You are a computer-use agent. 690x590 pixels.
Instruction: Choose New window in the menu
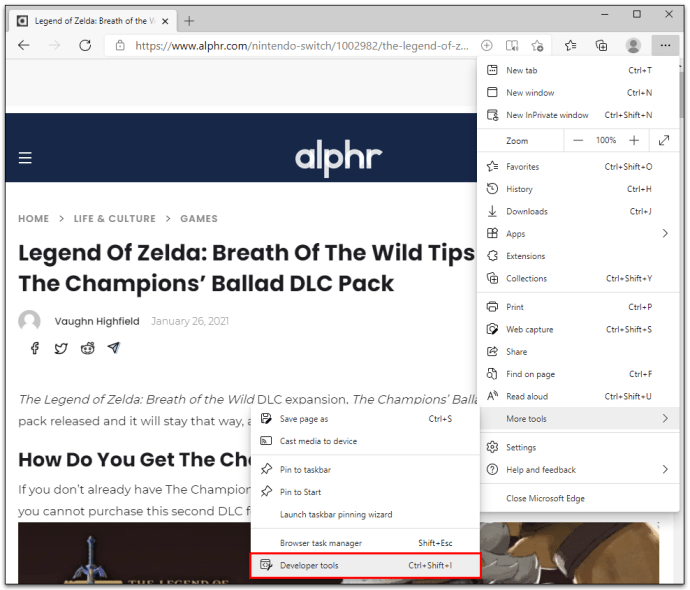pyautogui.click(x=578, y=93)
